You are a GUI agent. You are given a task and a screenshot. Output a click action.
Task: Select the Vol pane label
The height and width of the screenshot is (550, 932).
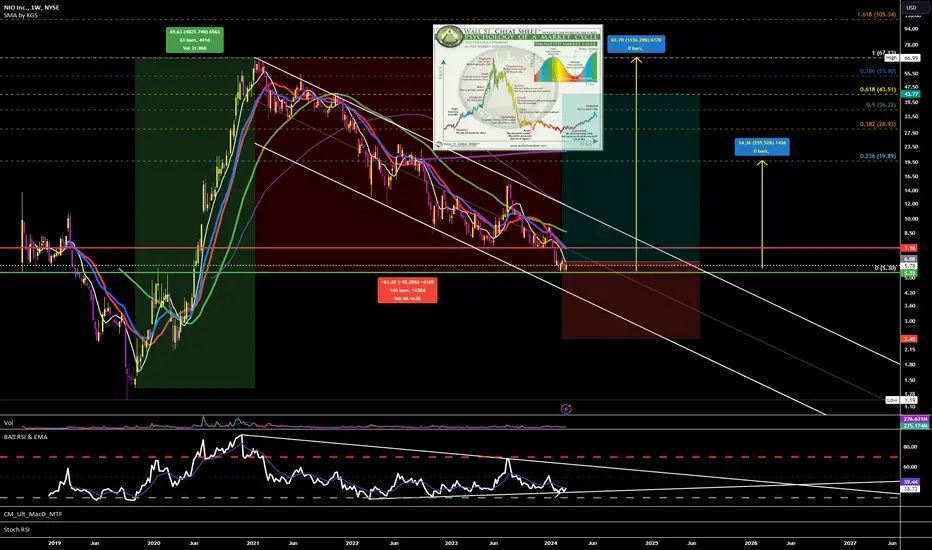click(x=8, y=423)
